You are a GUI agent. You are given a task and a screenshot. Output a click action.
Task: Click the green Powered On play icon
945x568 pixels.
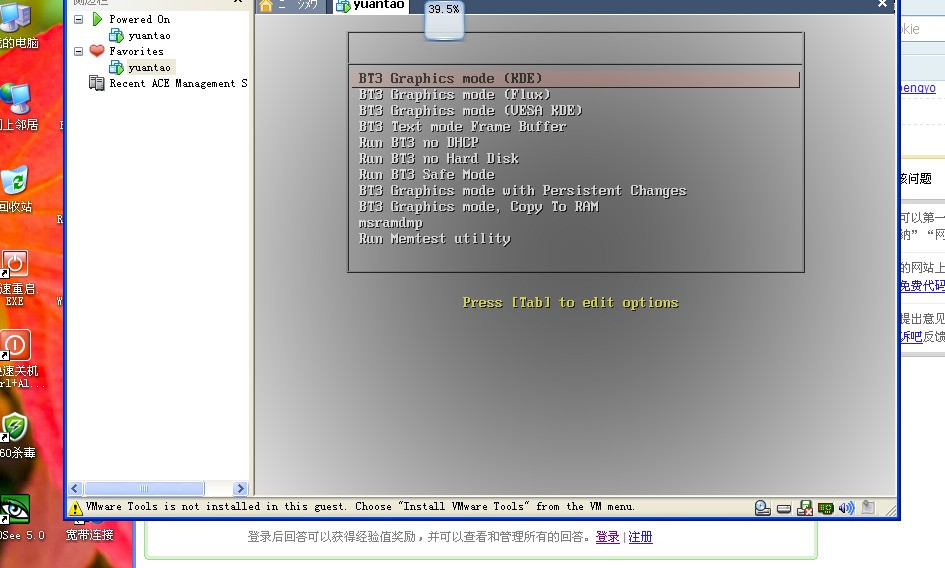(97, 19)
